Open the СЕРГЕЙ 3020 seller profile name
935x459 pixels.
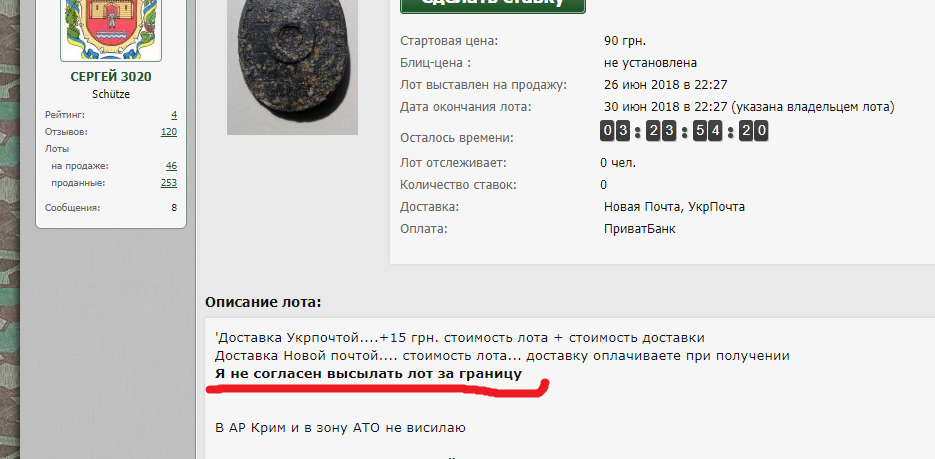point(111,77)
